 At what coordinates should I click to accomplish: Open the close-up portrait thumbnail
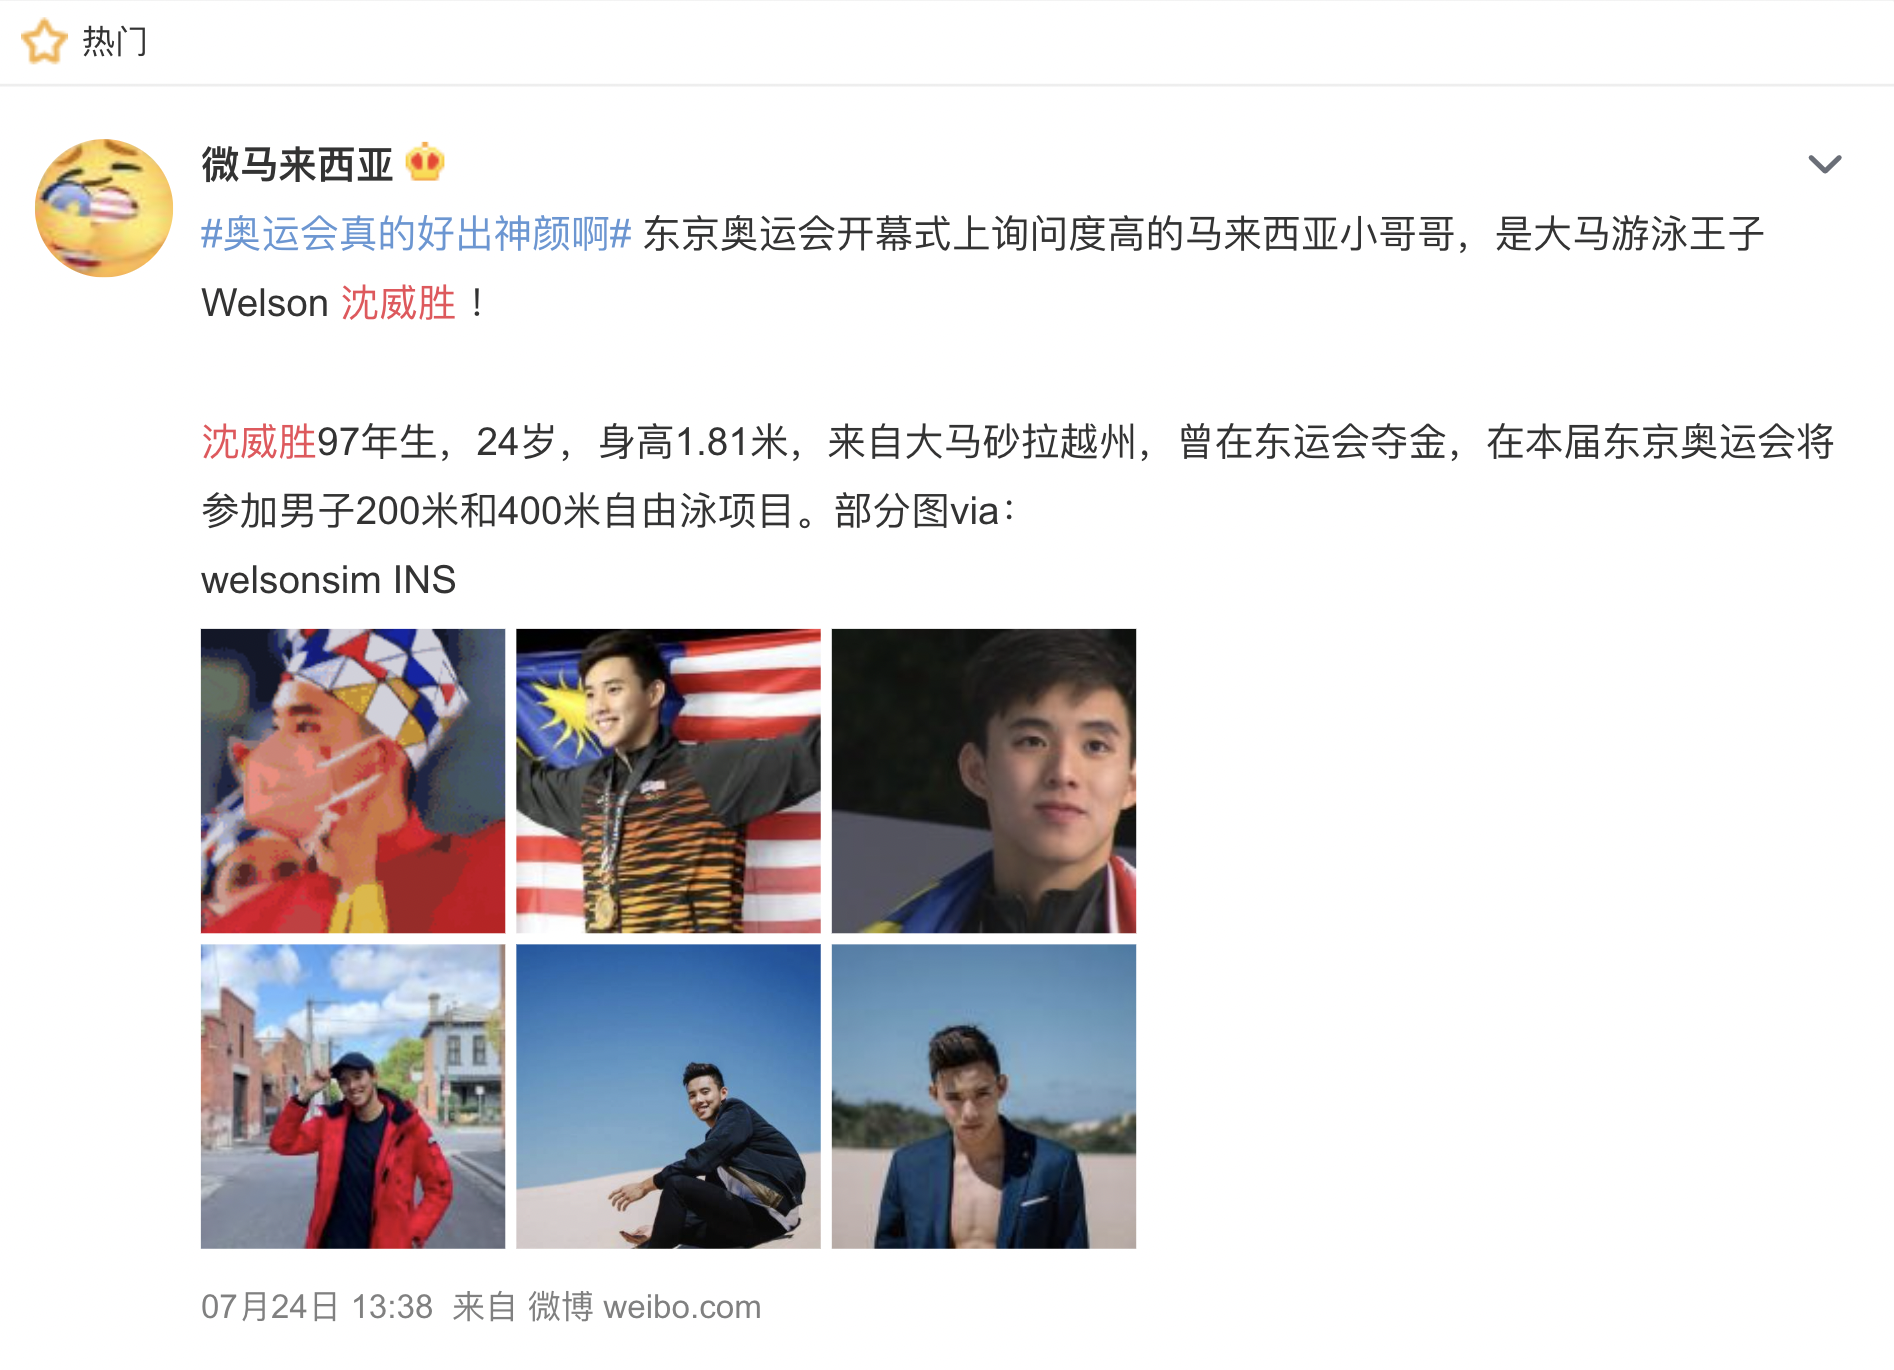point(984,781)
